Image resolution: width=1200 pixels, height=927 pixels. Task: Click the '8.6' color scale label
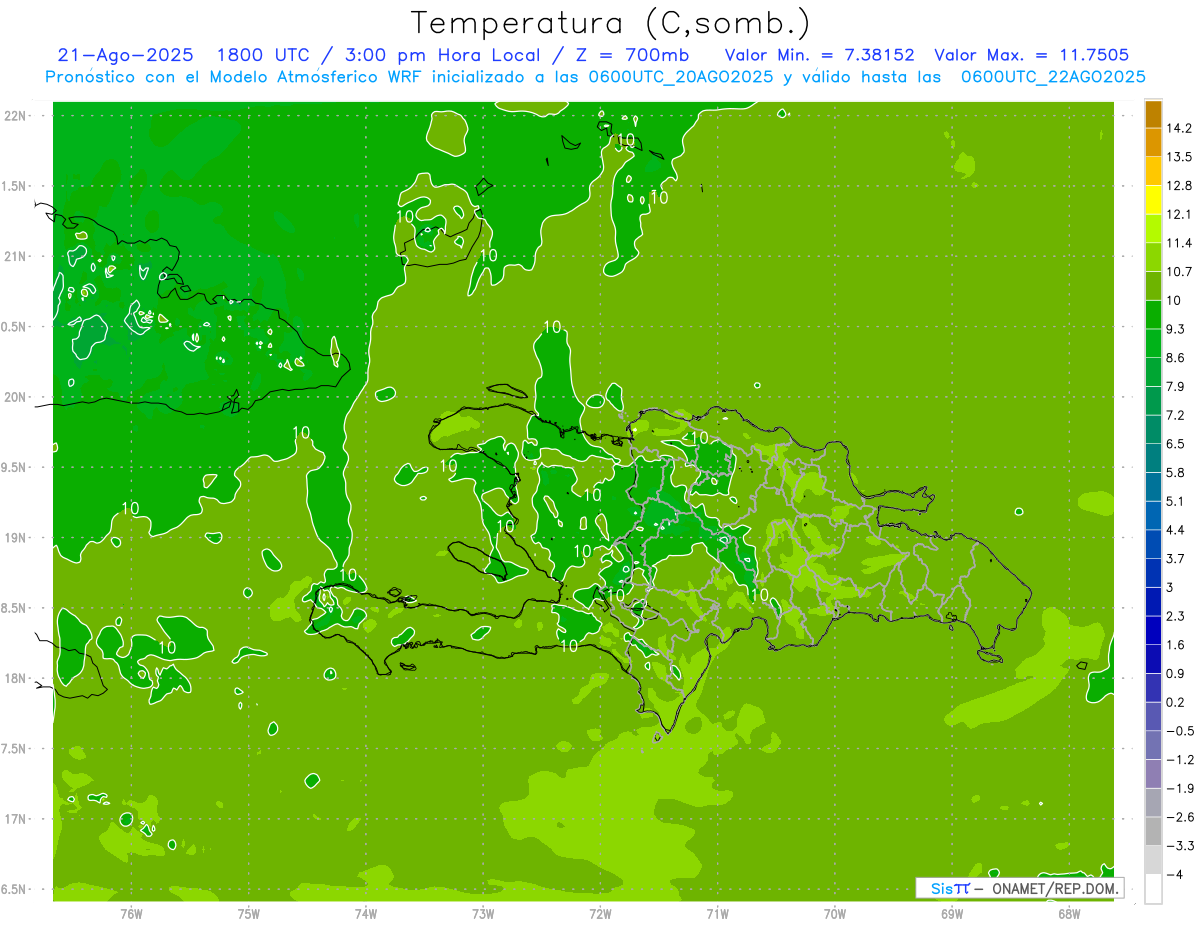(x=1175, y=358)
